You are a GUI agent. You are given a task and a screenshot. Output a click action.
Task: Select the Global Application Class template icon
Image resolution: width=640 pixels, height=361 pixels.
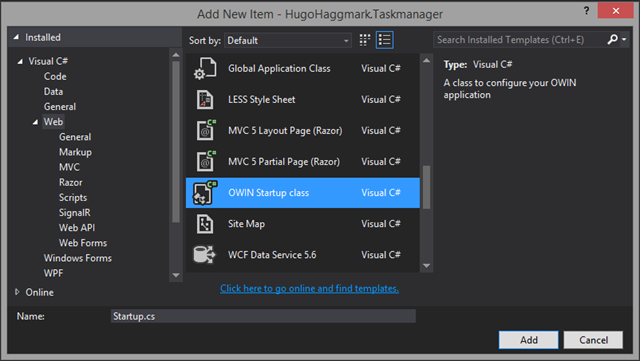205,68
